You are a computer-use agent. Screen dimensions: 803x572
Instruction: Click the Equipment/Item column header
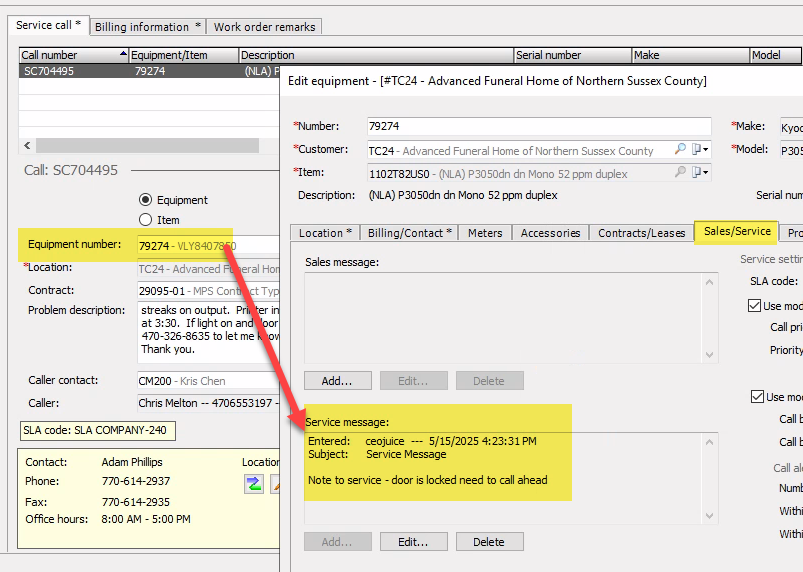[183, 55]
